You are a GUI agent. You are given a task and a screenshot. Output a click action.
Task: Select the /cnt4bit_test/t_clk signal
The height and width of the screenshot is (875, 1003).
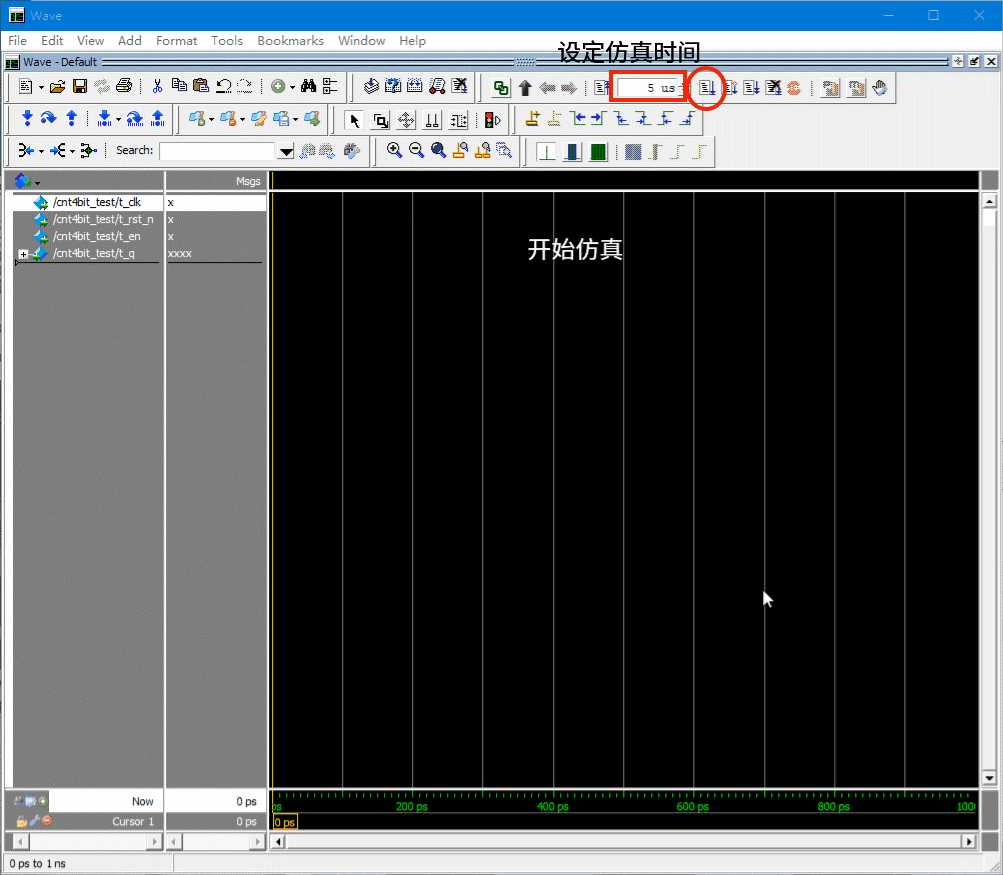(97, 202)
